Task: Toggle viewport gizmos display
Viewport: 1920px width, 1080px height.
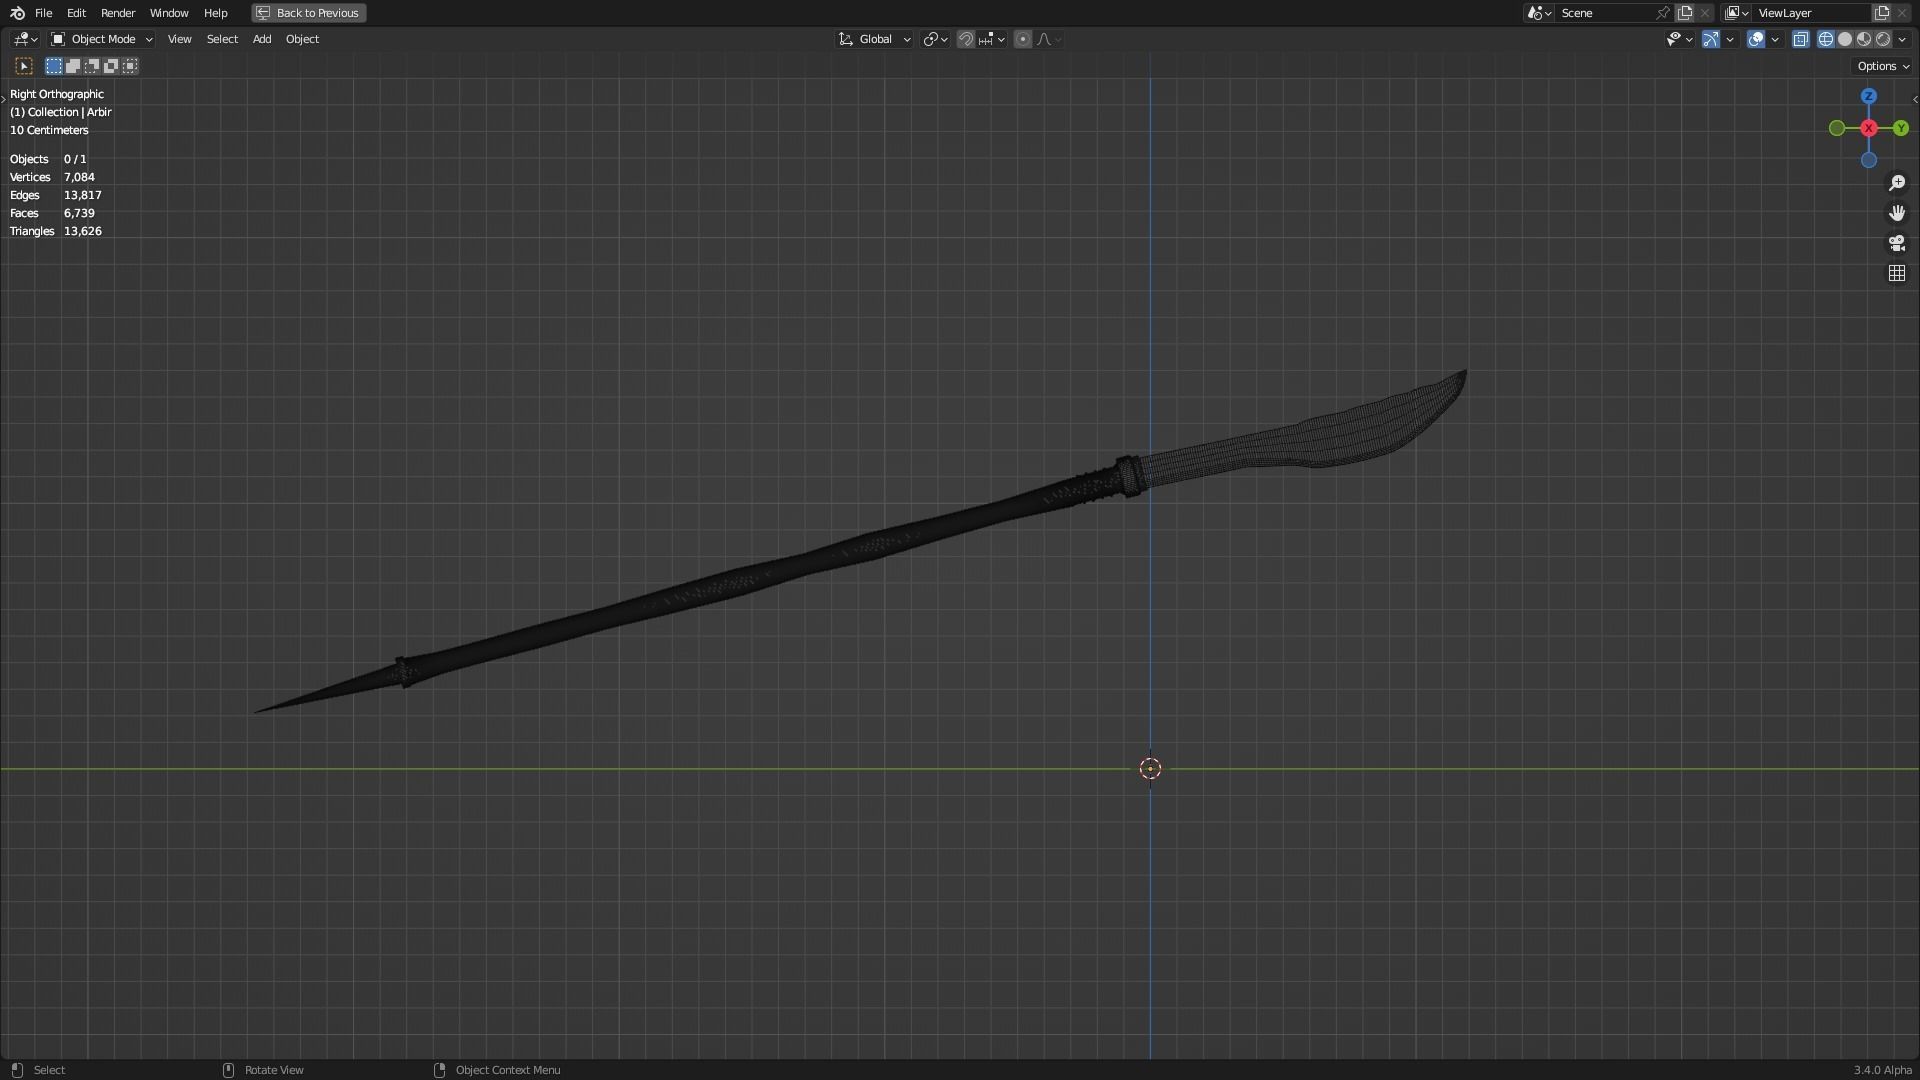Action: click(1711, 39)
